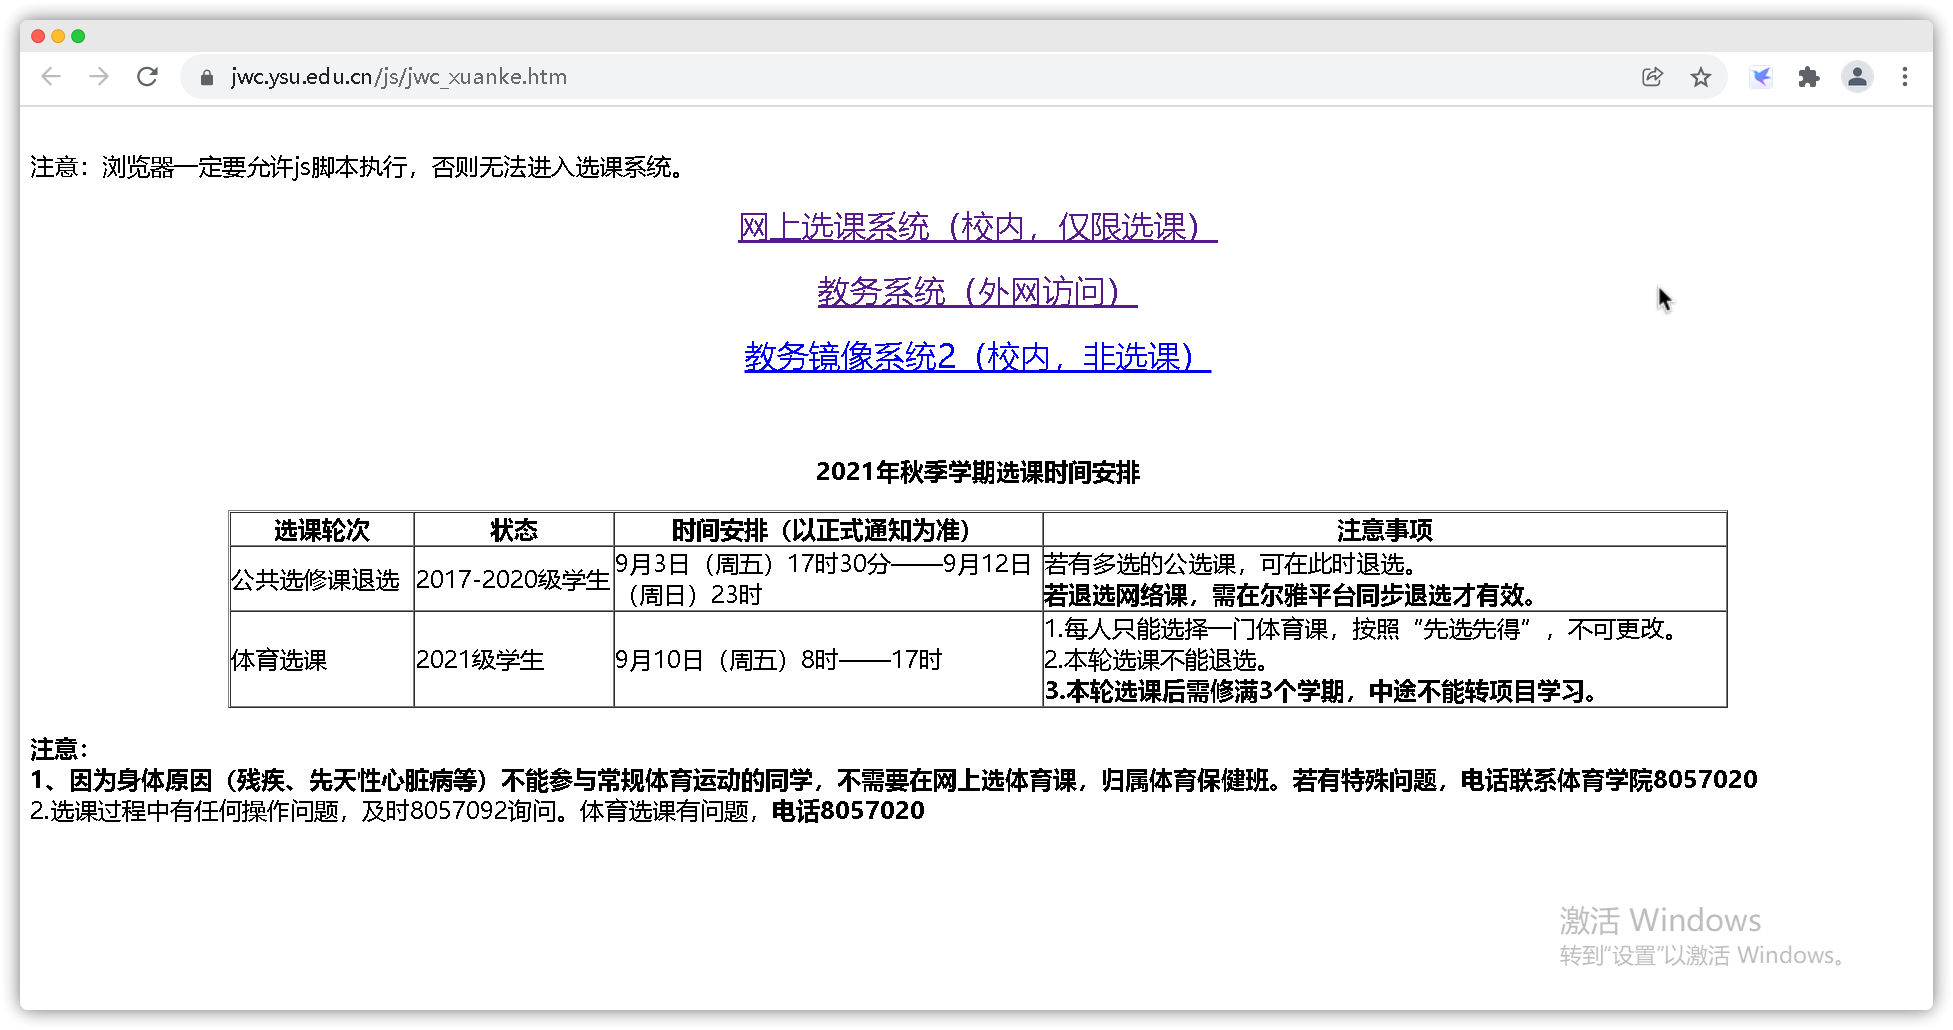Click the 注意事项 table header

click(1384, 530)
